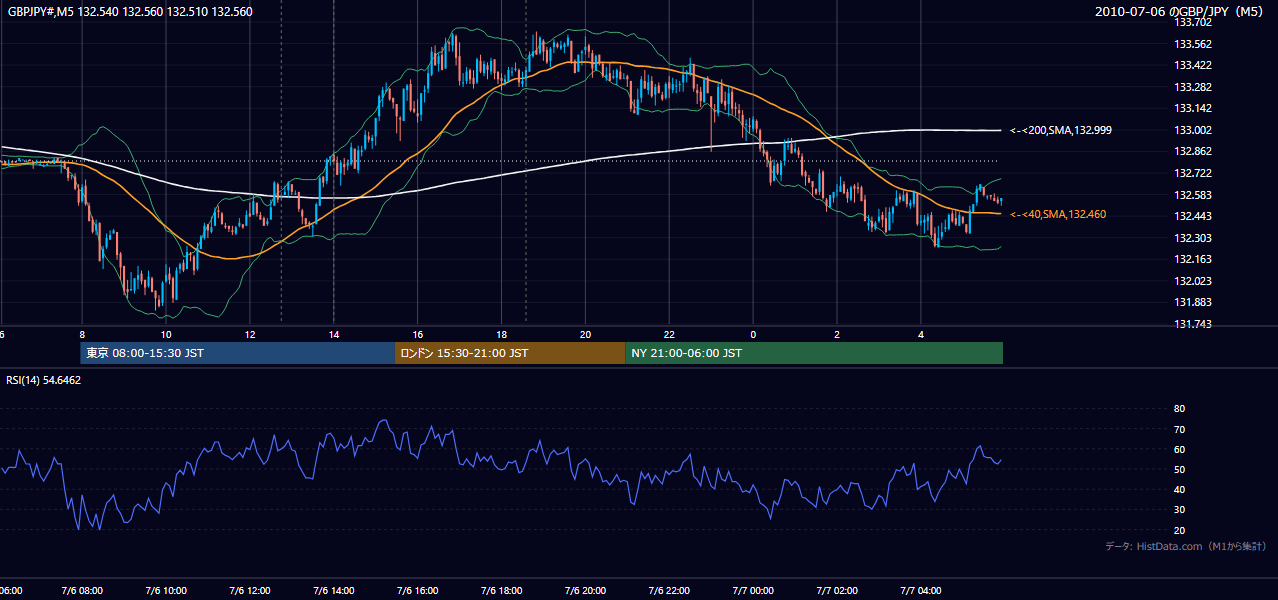Click the 7/6 08:00 date axis label
The height and width of the screenshot is (600, 1278).
(x=82, y=591)
